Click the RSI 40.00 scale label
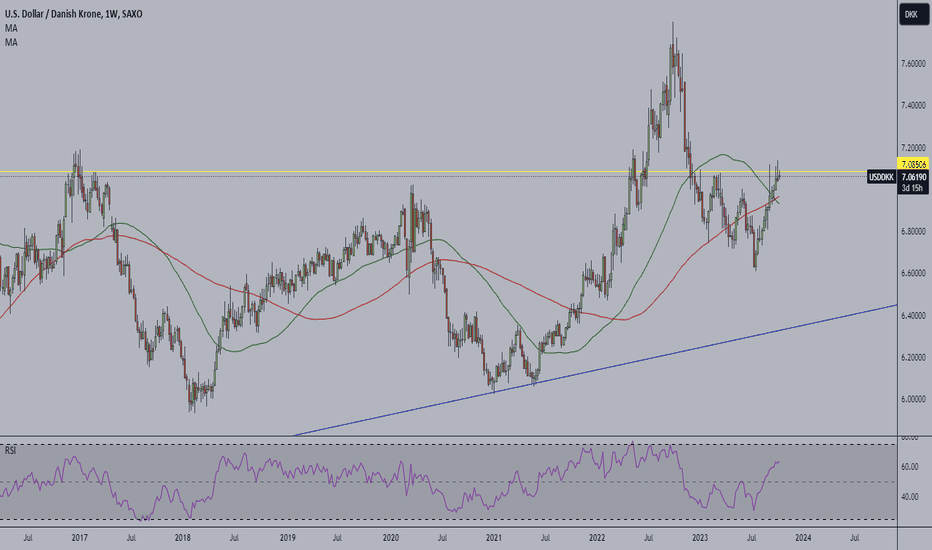The height and width of the screenshot is (550, 932). coord(910,497)
